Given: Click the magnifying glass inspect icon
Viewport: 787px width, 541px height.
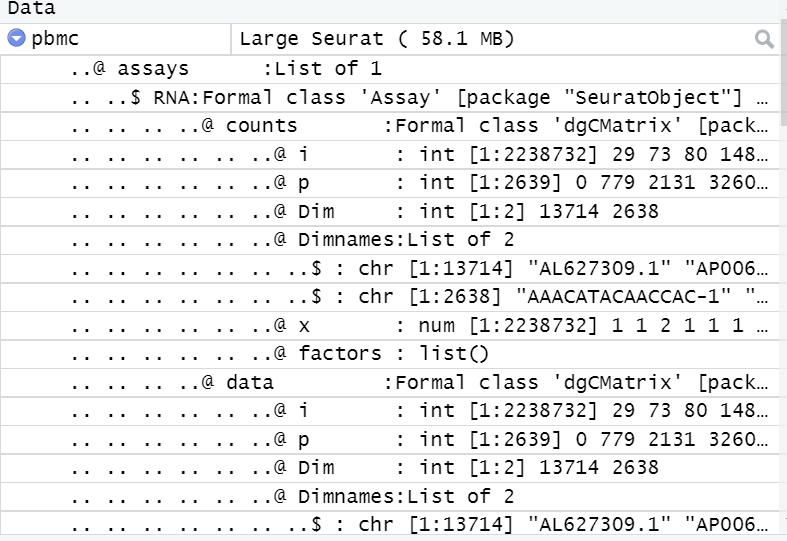Looking at the screenshot, I should point(764,39).
